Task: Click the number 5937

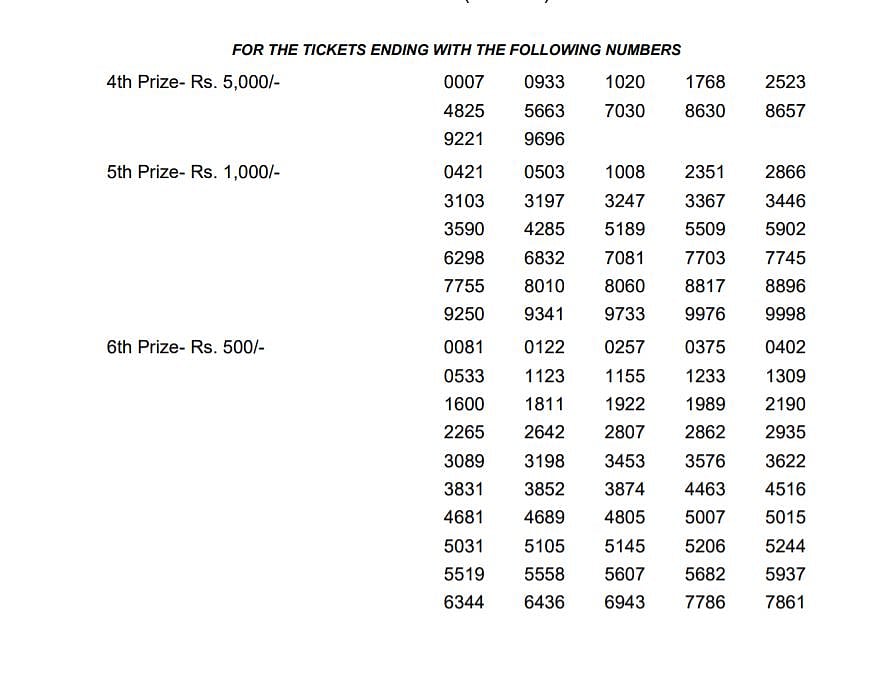Action: (785, 575)
